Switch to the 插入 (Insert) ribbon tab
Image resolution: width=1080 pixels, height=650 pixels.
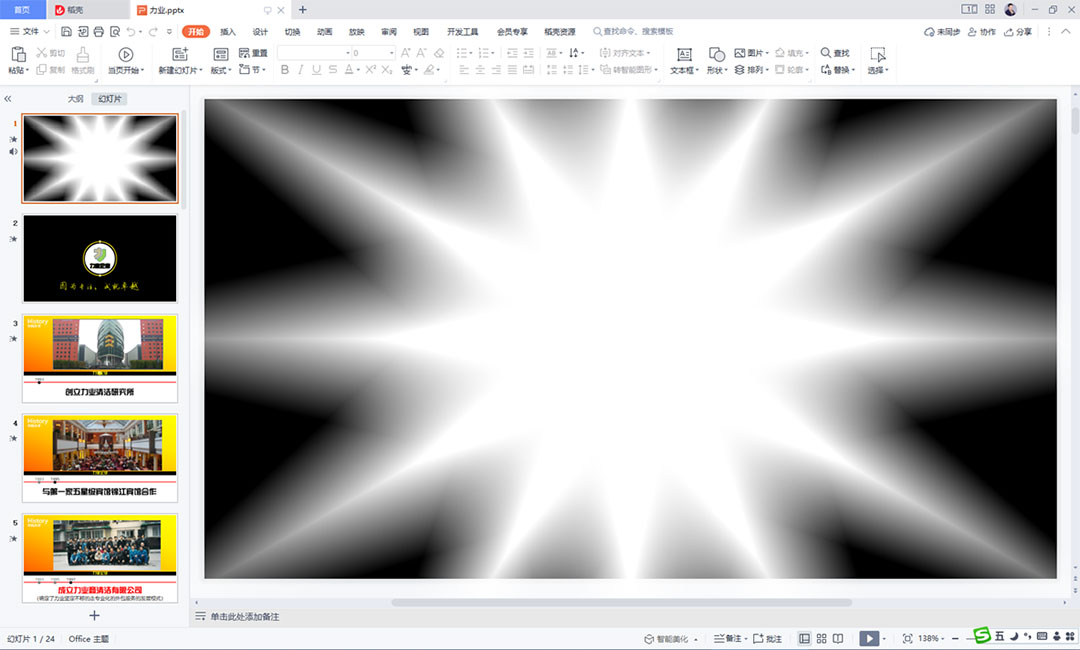pos(228,31)
